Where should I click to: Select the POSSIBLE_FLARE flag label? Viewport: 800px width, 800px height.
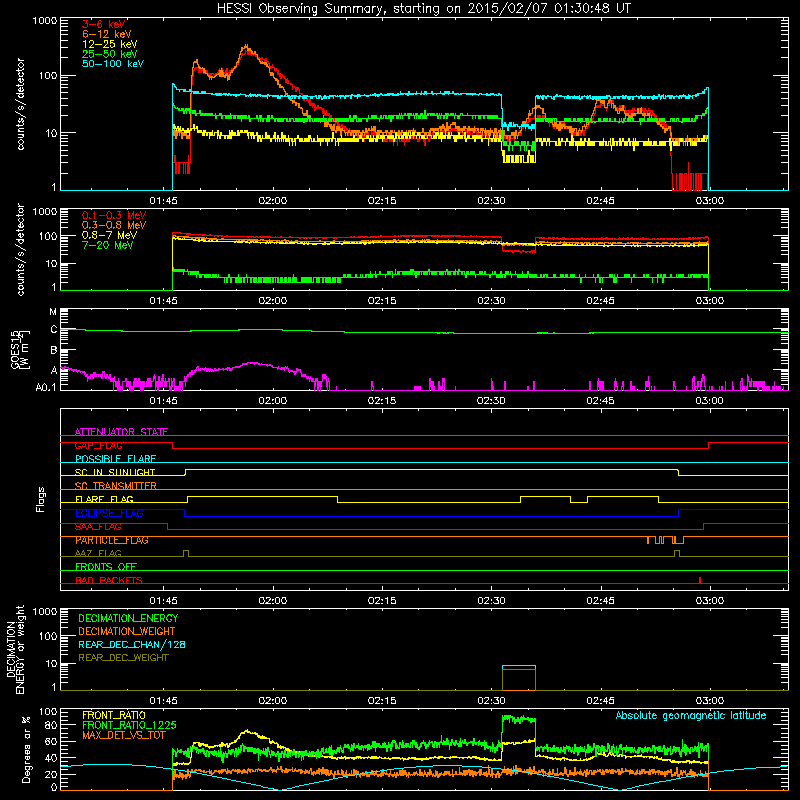pyautogui.click(x=115, y=459)
